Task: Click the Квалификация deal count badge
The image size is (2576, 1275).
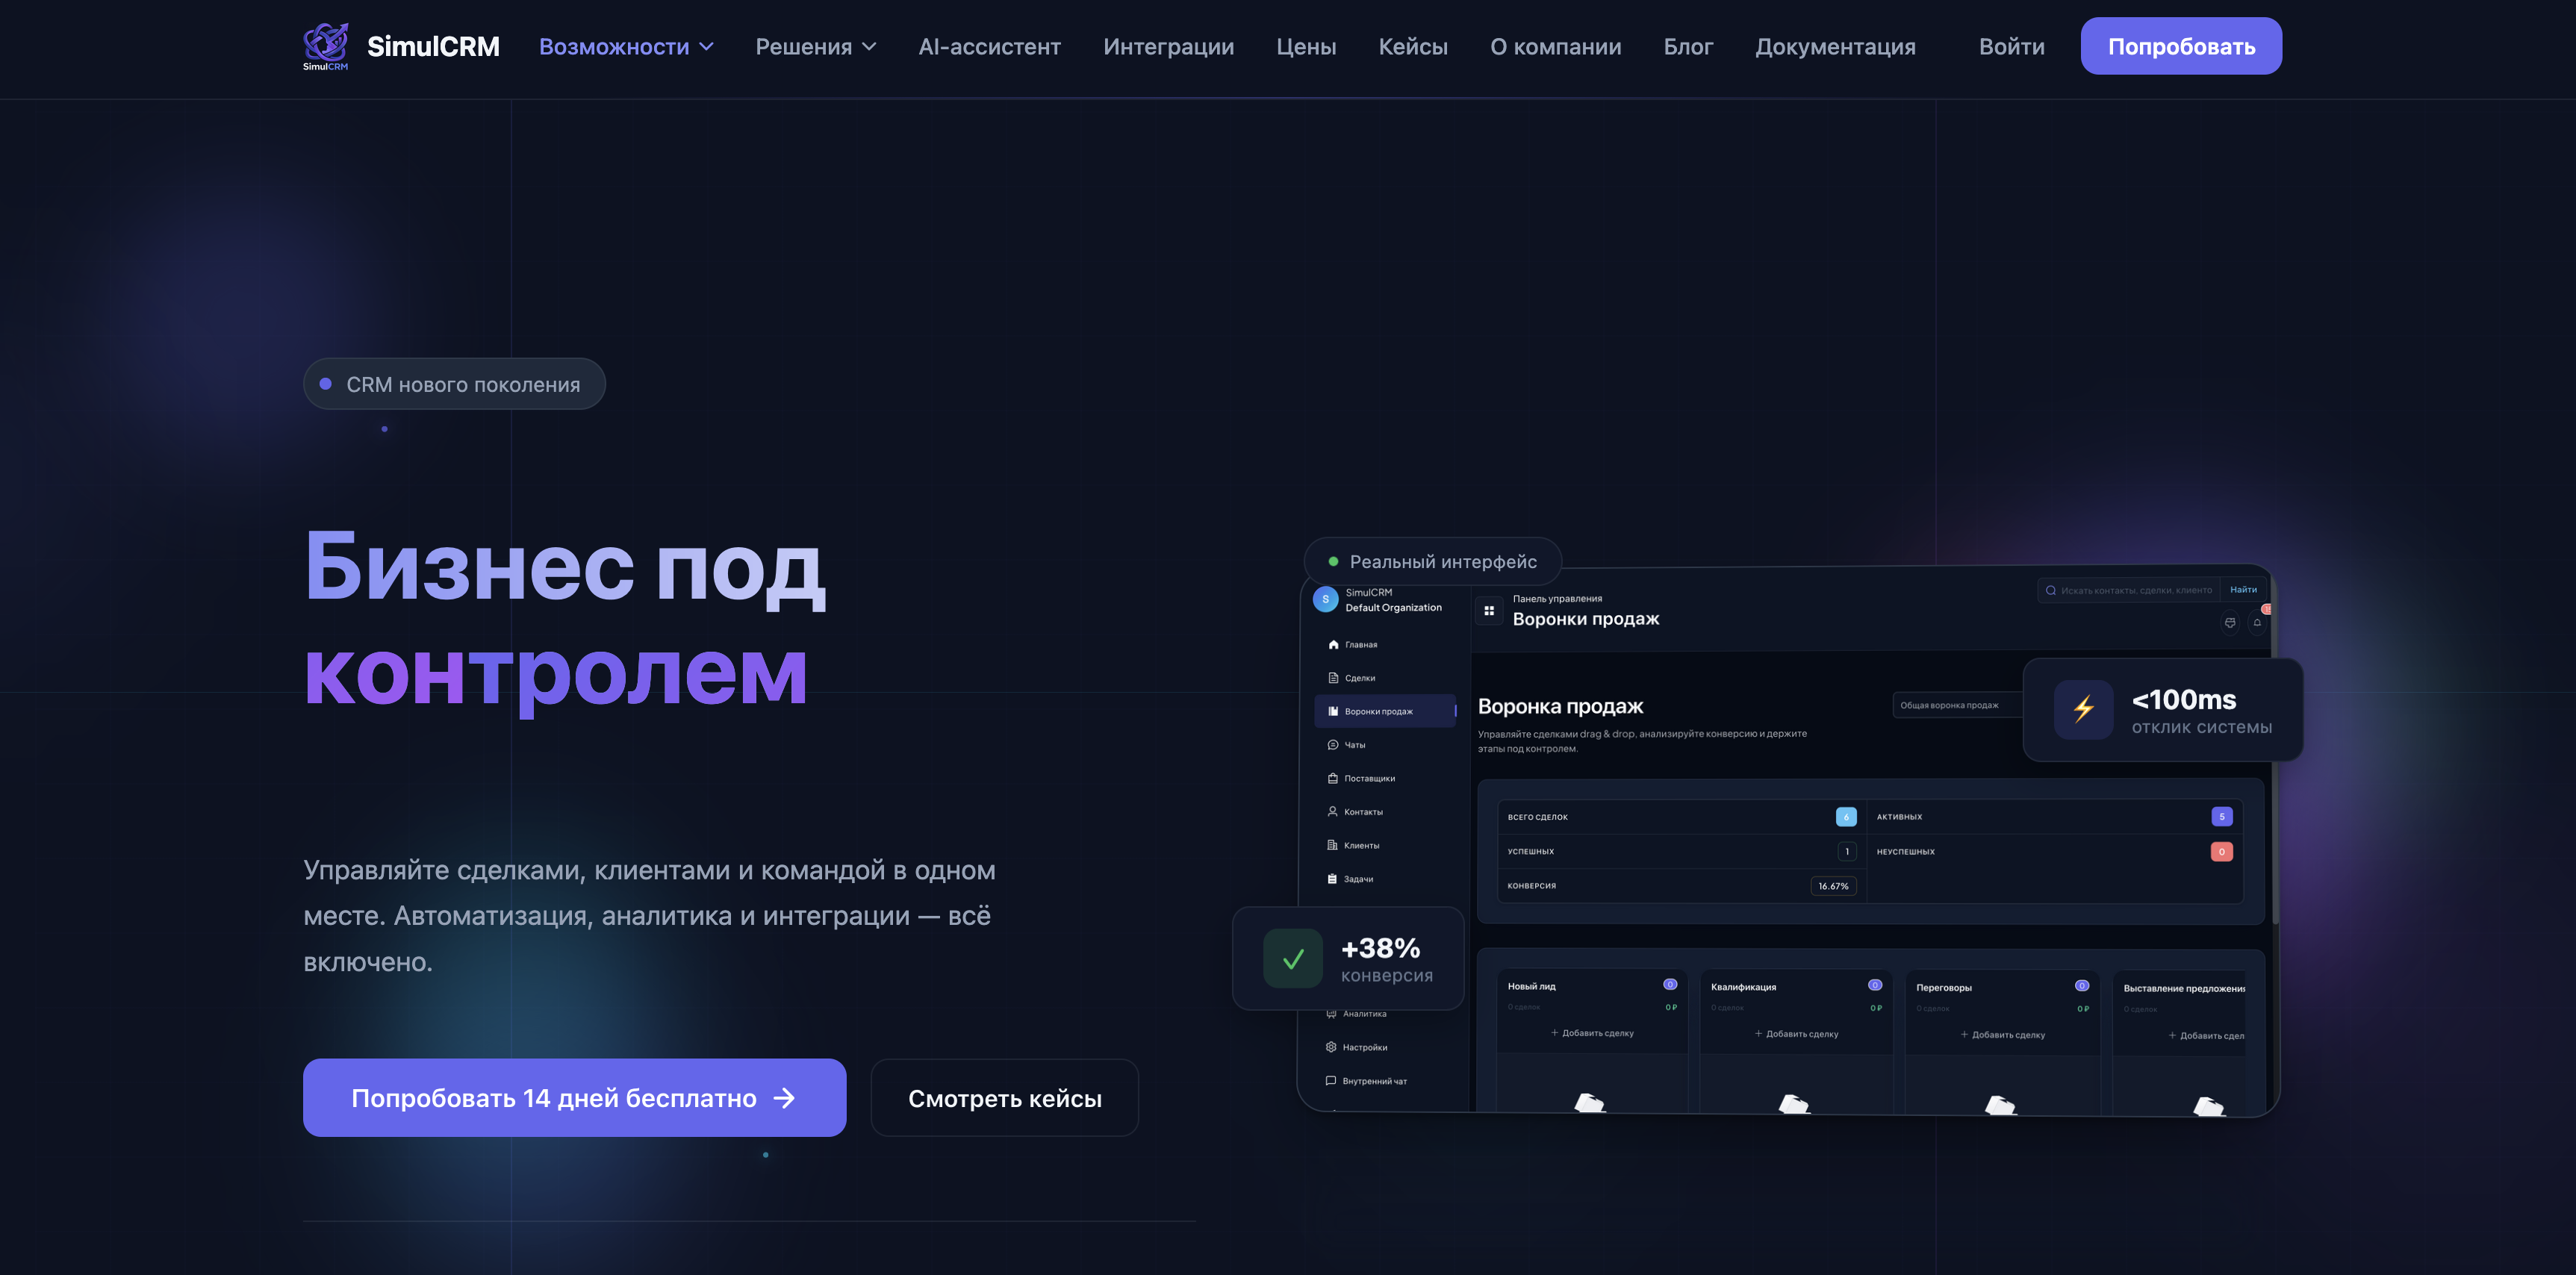Action: coord(1875,985)
